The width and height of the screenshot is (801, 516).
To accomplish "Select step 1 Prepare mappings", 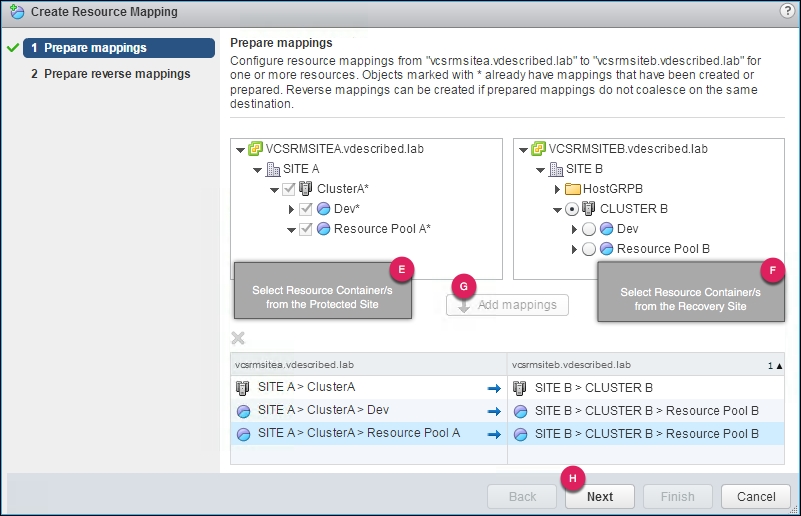I will [x=119, y=48].
